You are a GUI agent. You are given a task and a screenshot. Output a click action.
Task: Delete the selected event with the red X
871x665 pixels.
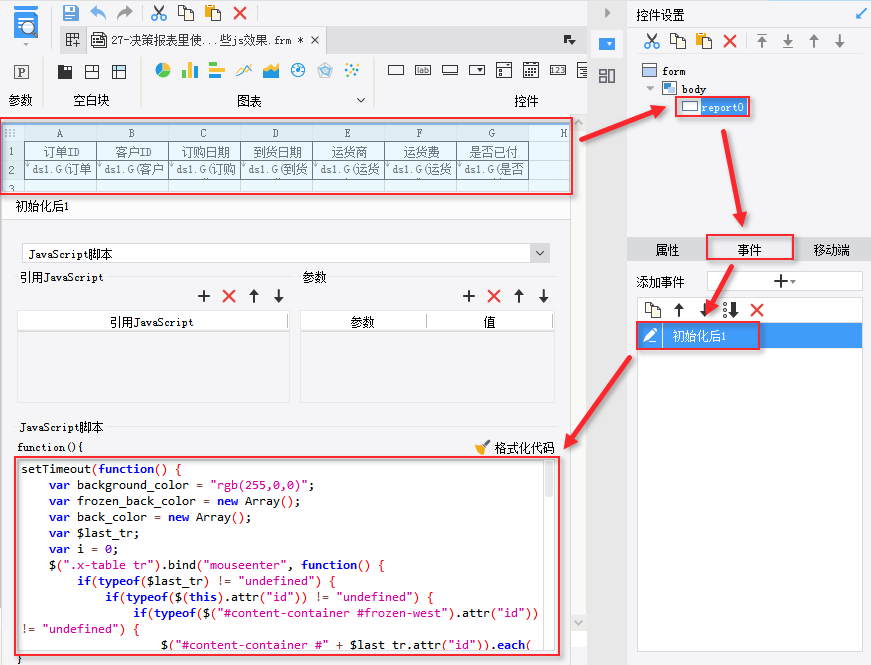point(757,310)
